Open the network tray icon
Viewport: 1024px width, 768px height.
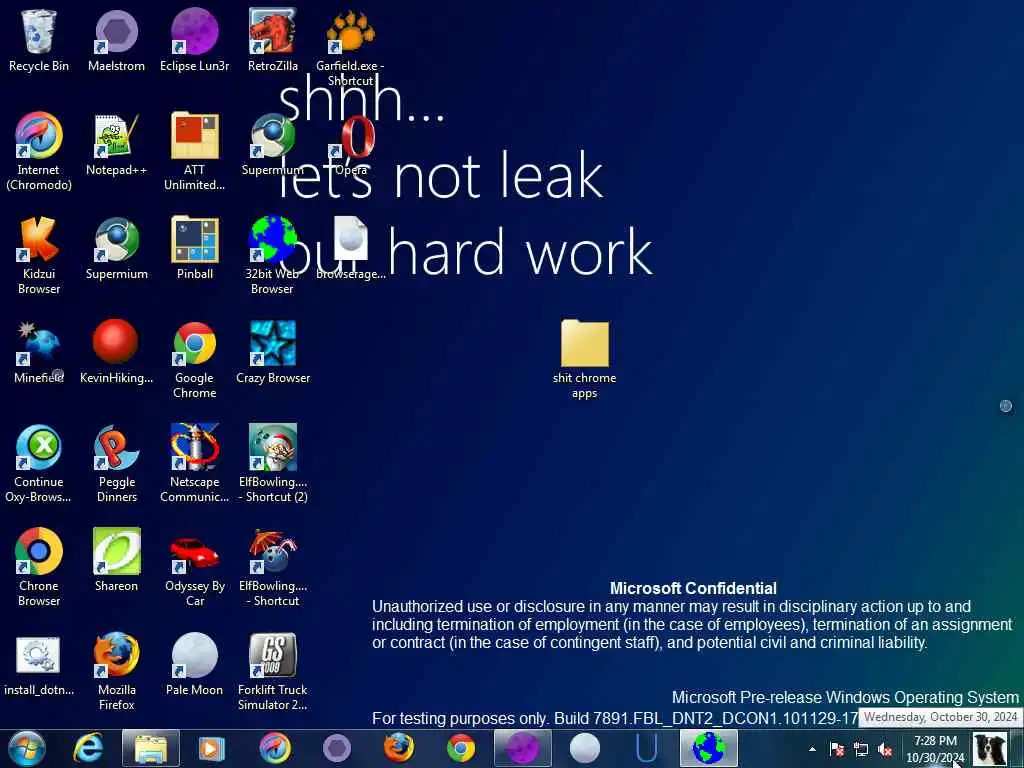coord(861,749)
